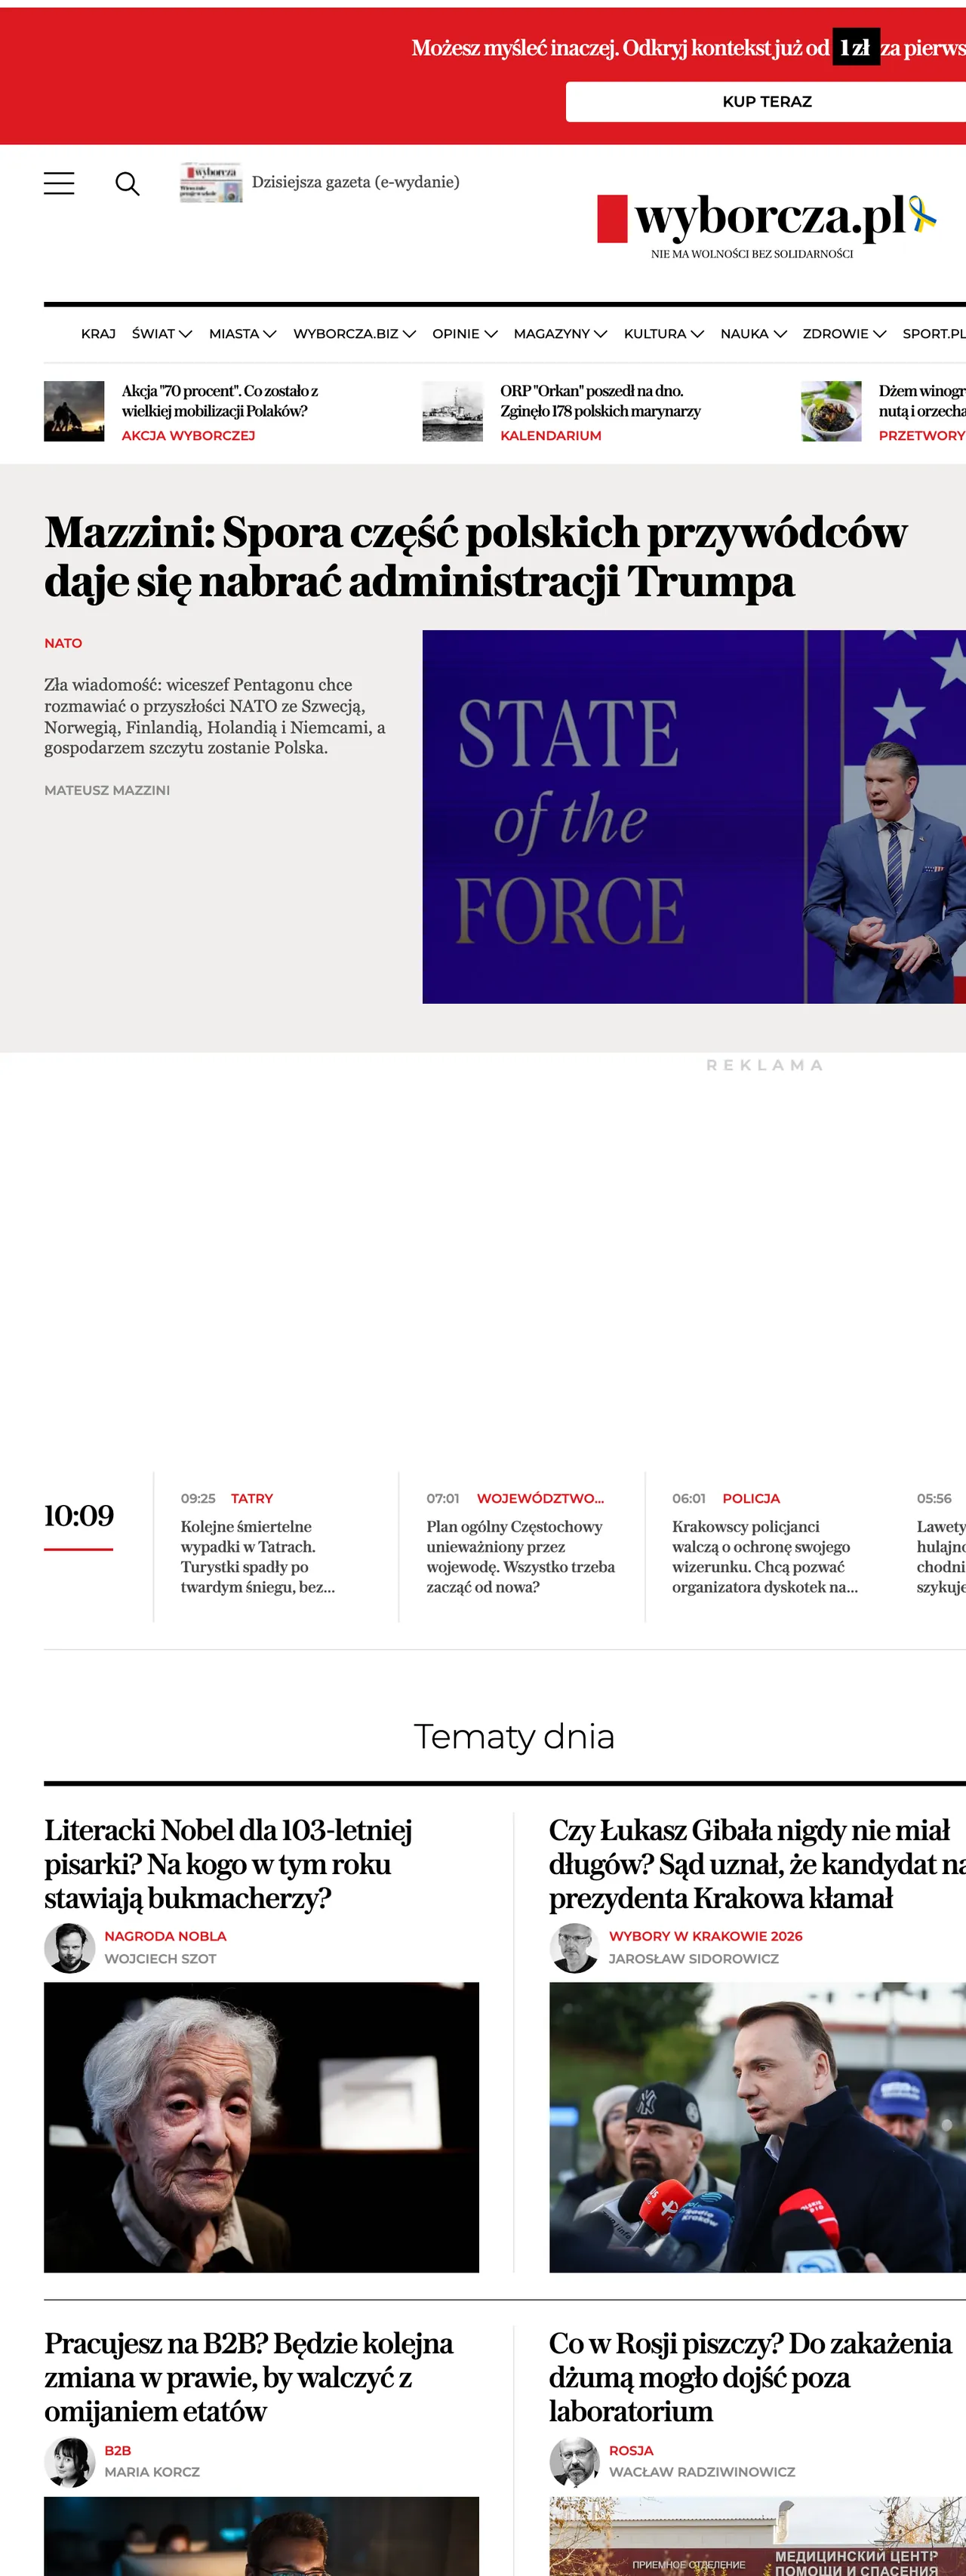The width and height of the screenshot is (966, 2576).
Task: Open the Gibała press conference photo
Action: (757, 2127)
